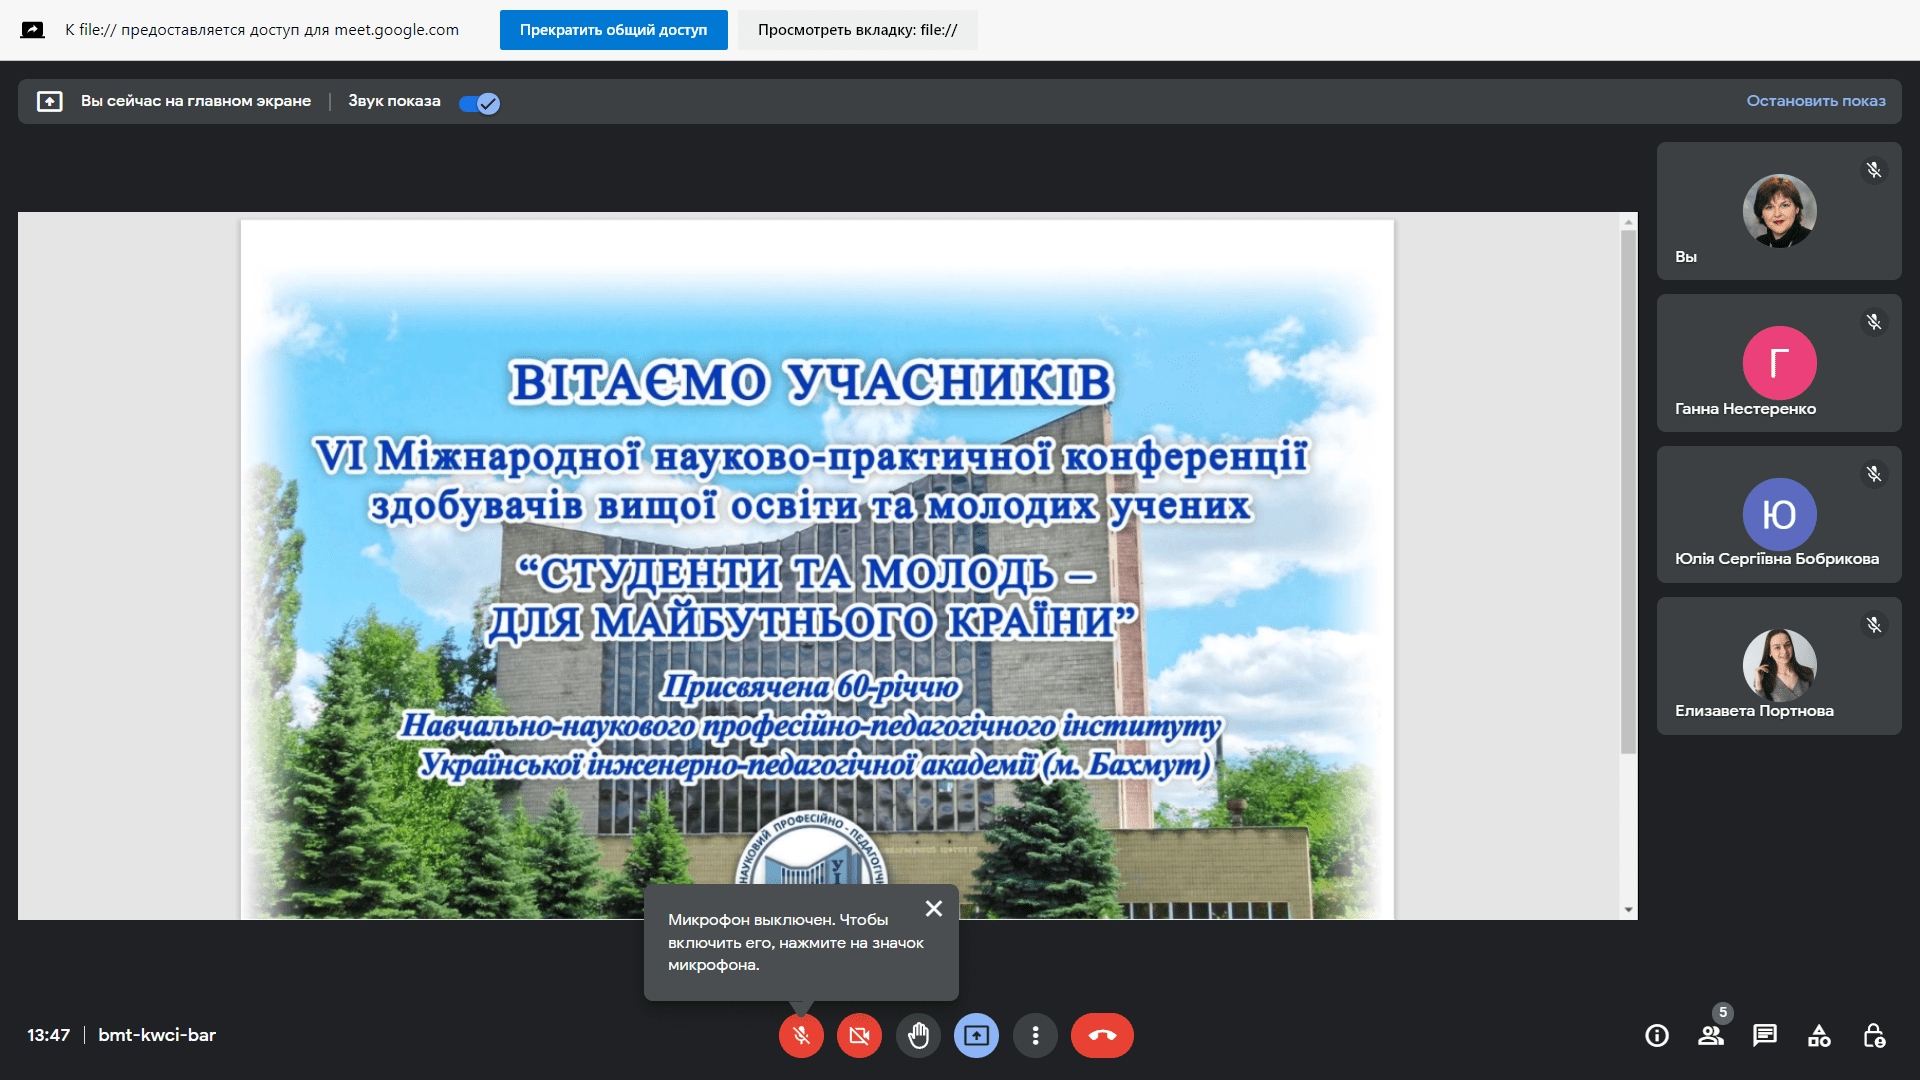The height and width of the screenshot is (1080, 1920).
Task: Click the Звук показа label
Action: pyautogui.click(x=394, y=101)
